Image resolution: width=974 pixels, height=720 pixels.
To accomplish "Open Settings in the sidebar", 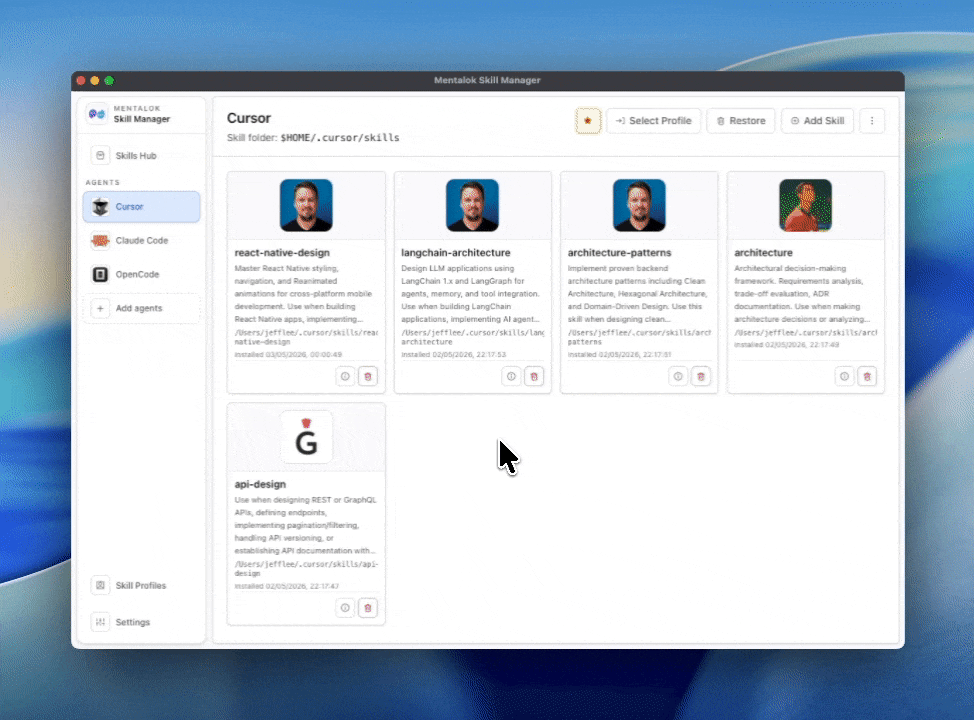I will click(142, 622).
